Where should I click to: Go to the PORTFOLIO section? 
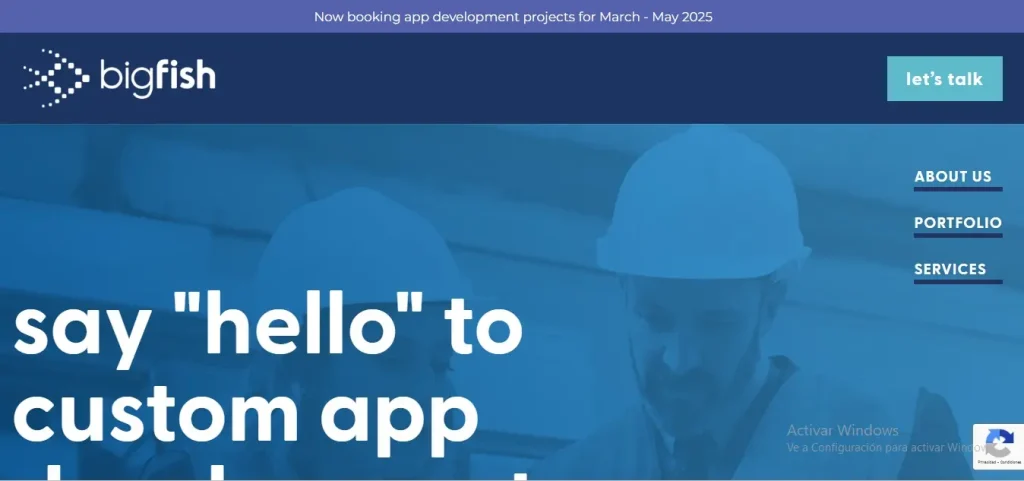coord(957,223)
